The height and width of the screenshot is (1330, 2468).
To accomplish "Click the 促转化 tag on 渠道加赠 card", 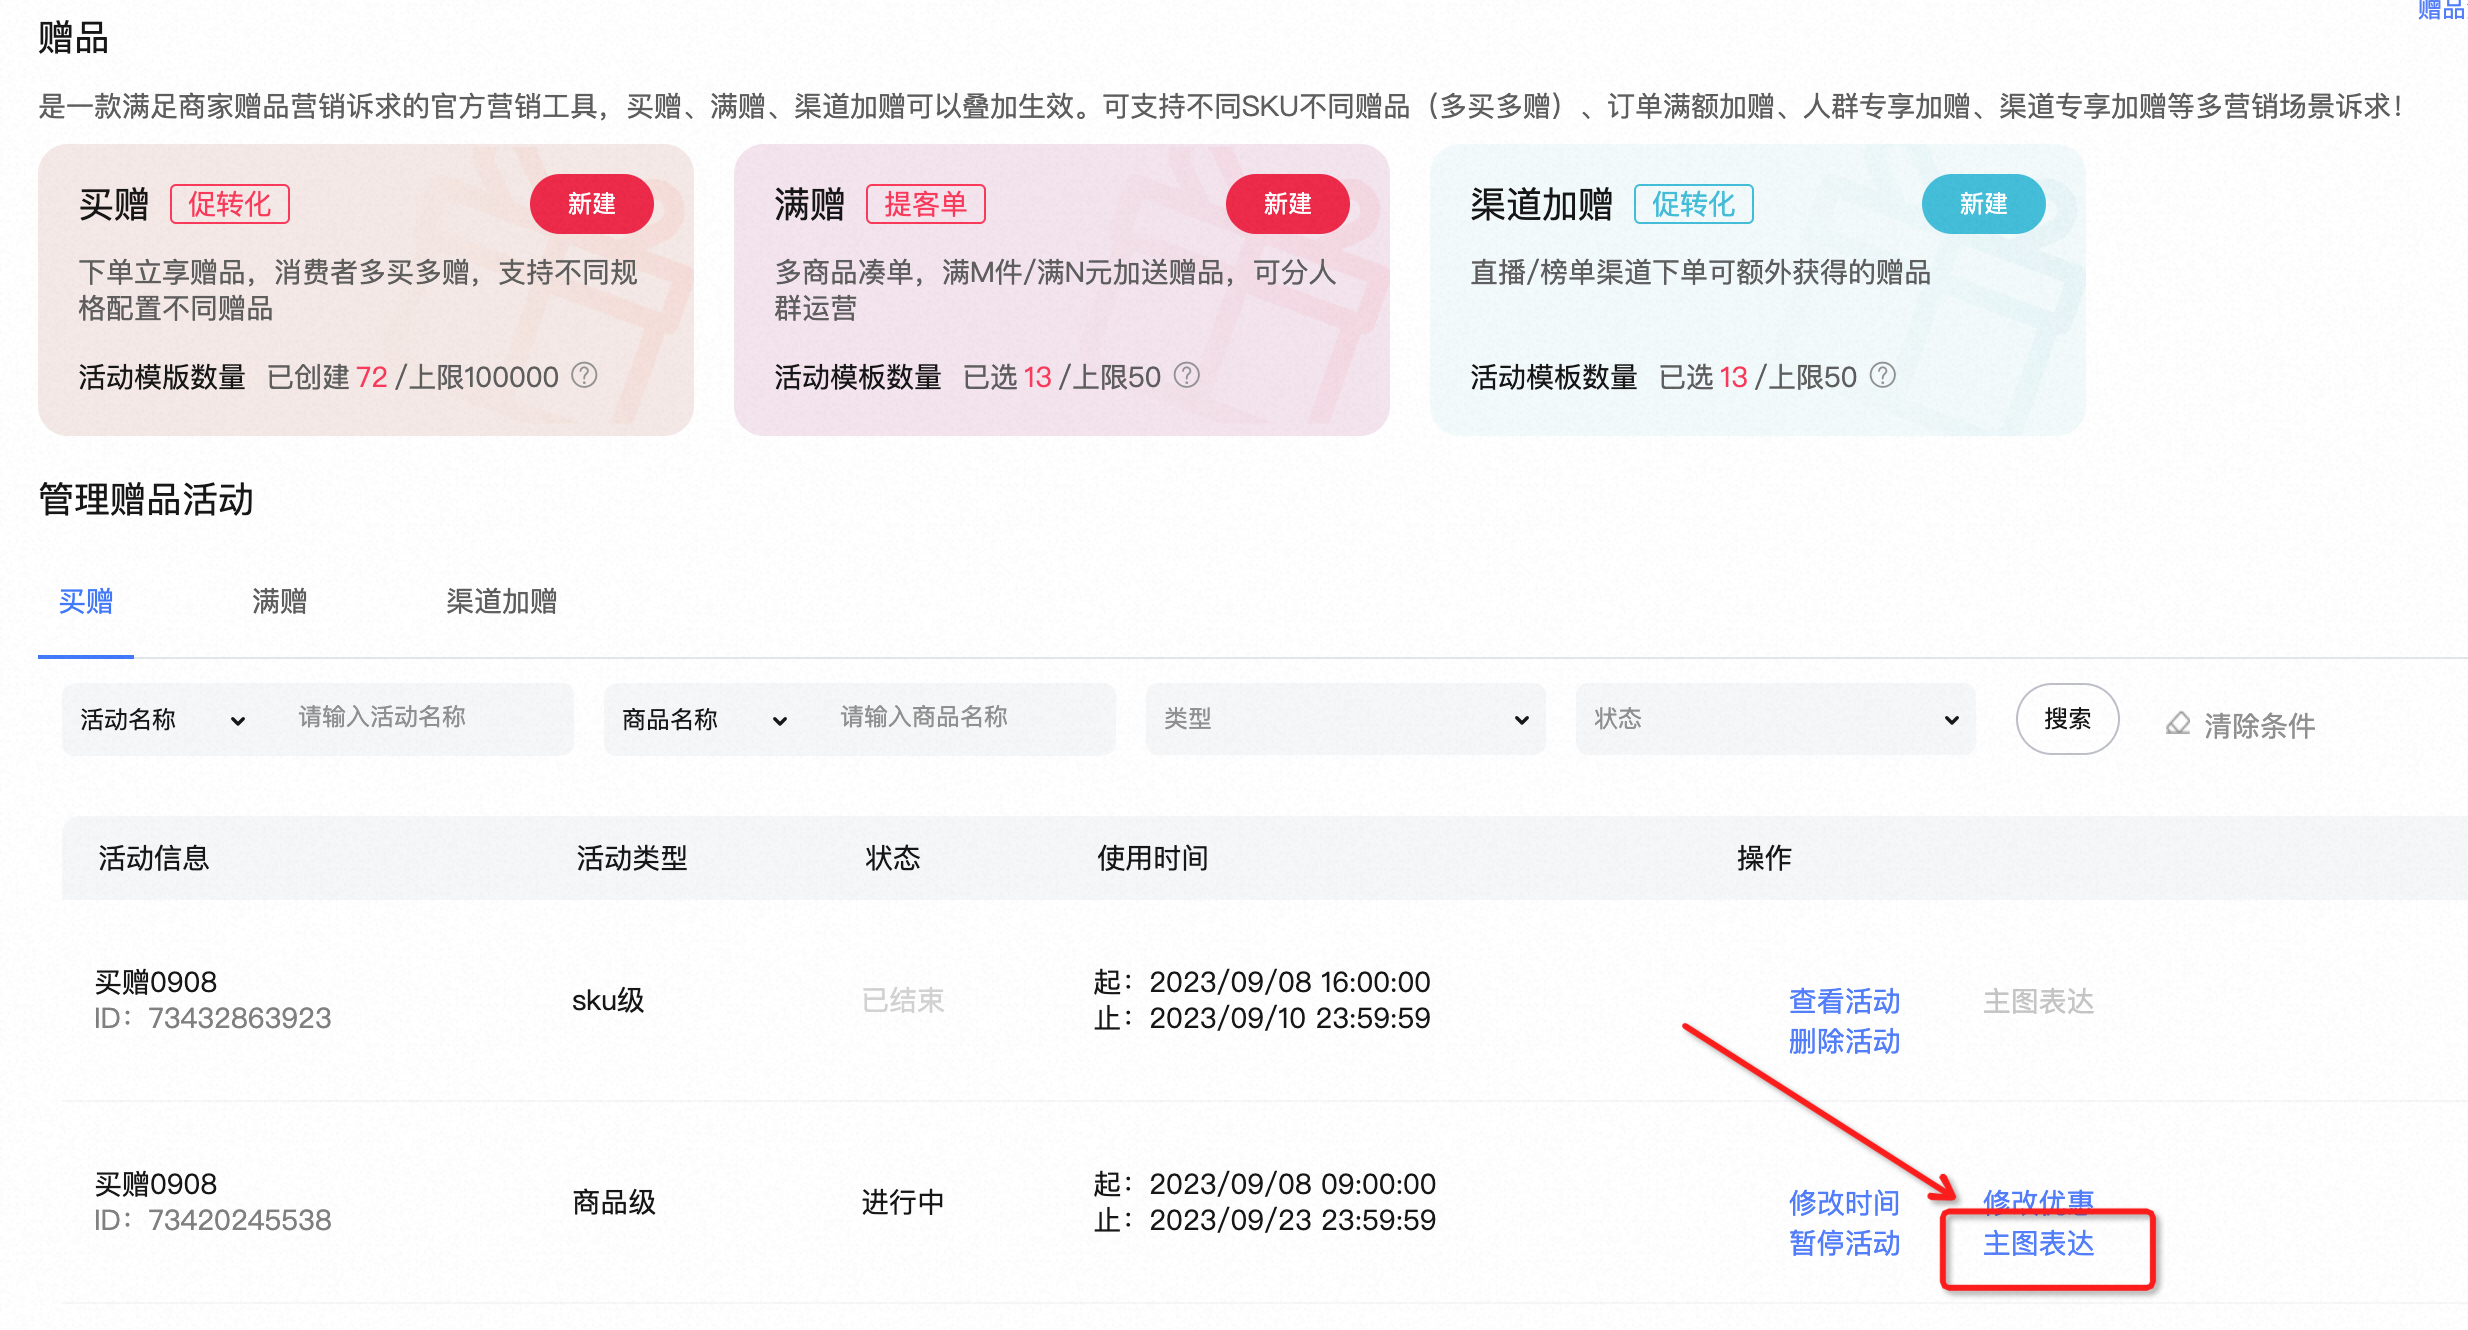I will pyautogui.click(x=1694, y=204).
